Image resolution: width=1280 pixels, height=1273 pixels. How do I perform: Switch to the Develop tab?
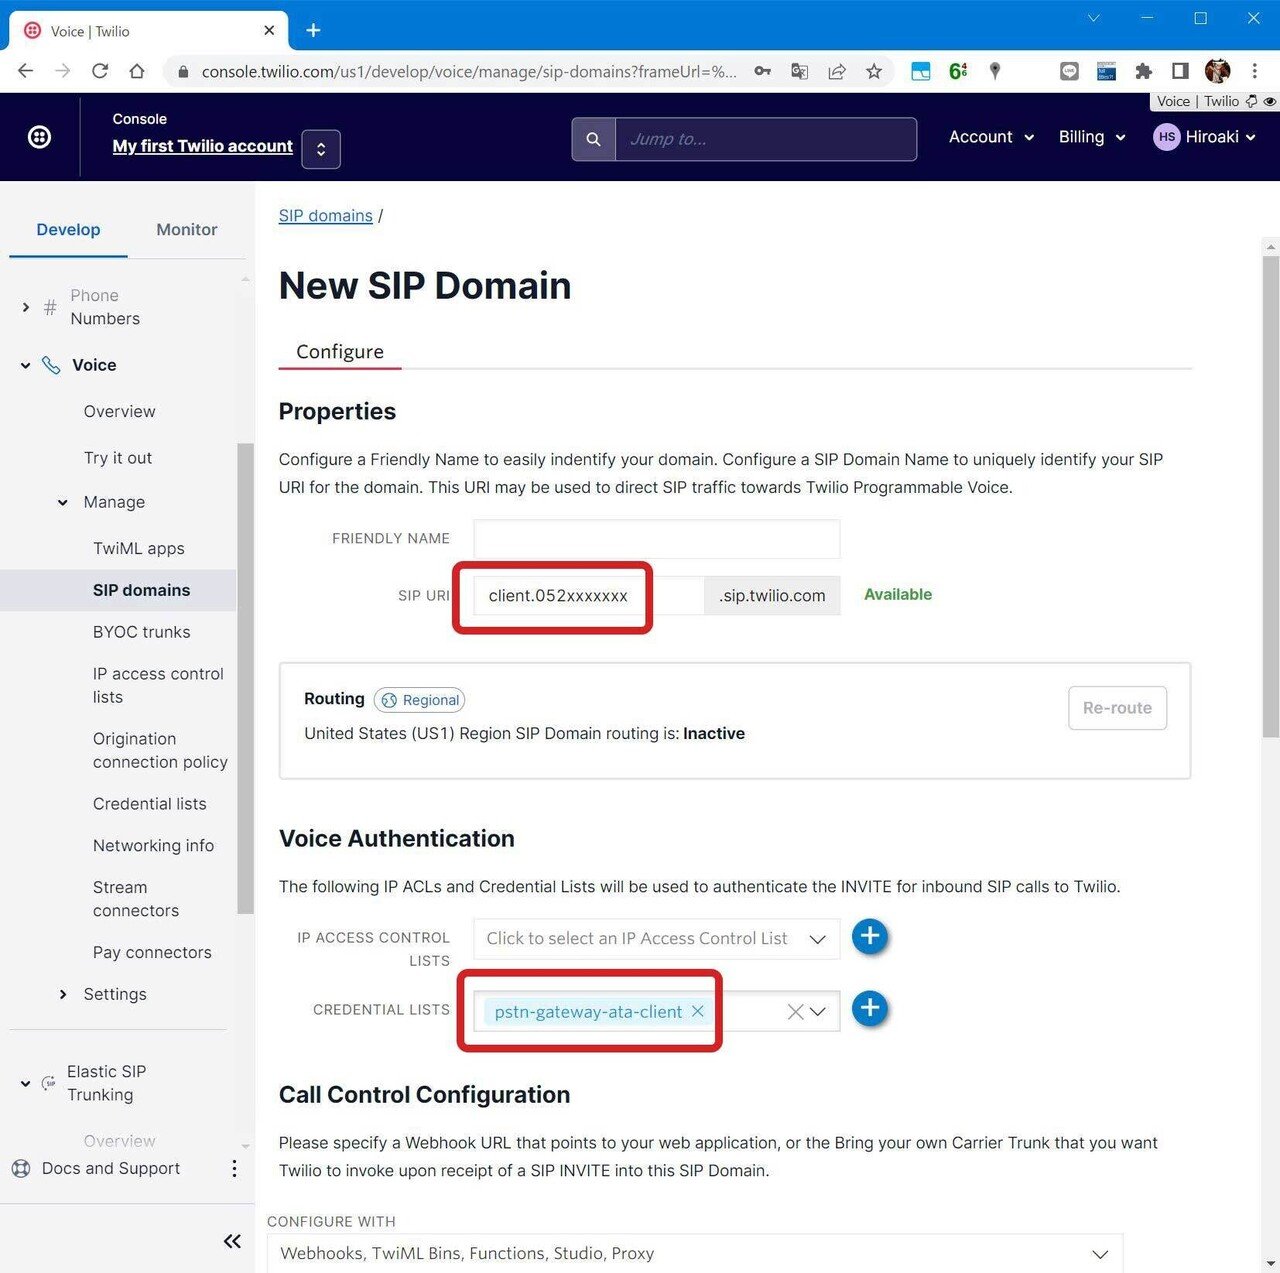tap(68, 230)
